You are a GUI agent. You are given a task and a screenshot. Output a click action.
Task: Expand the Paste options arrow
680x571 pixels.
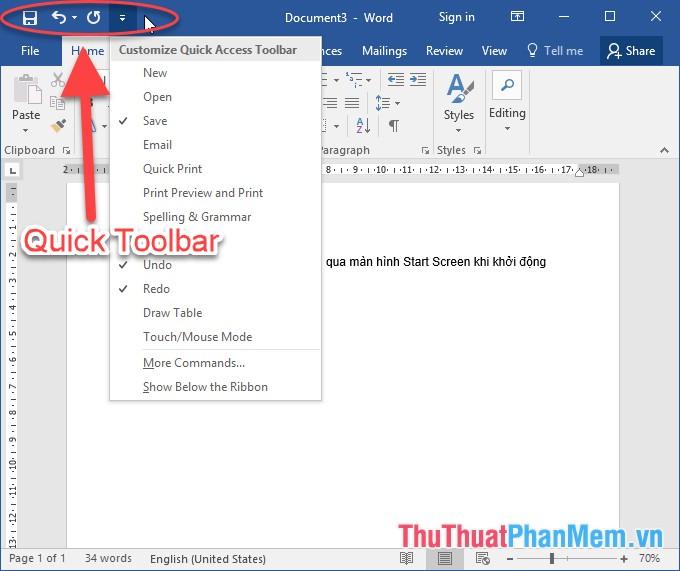pyautogui.click(x=26, y=130)
